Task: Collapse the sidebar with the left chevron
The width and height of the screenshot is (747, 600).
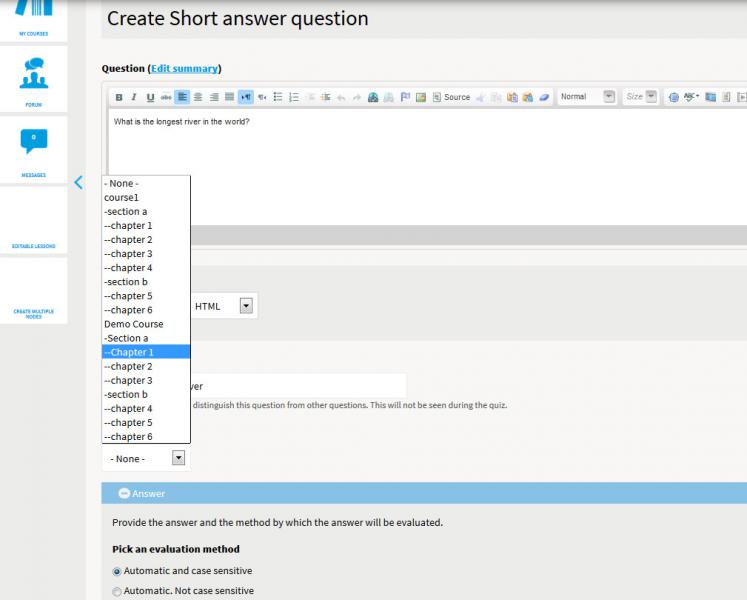Action: [x=79, y=183]
